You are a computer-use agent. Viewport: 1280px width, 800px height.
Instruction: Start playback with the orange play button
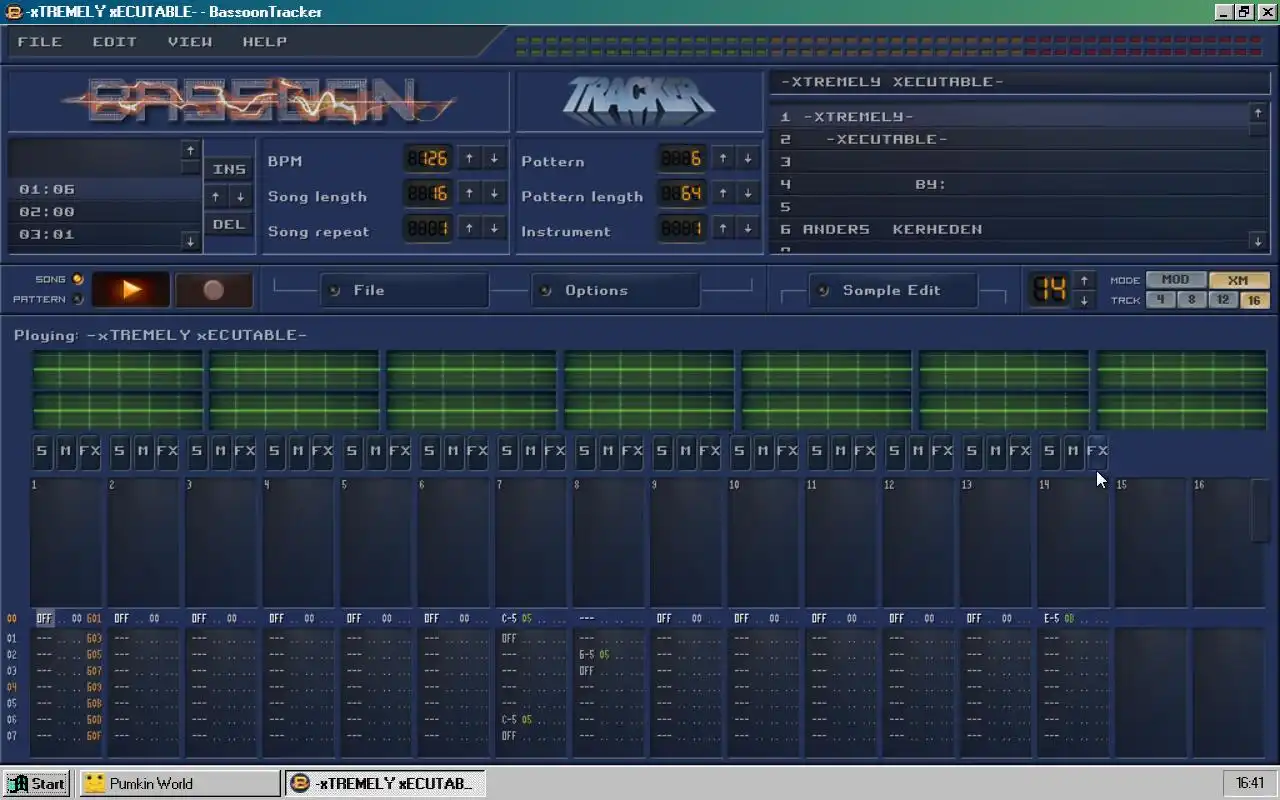(x=131, y=290)
